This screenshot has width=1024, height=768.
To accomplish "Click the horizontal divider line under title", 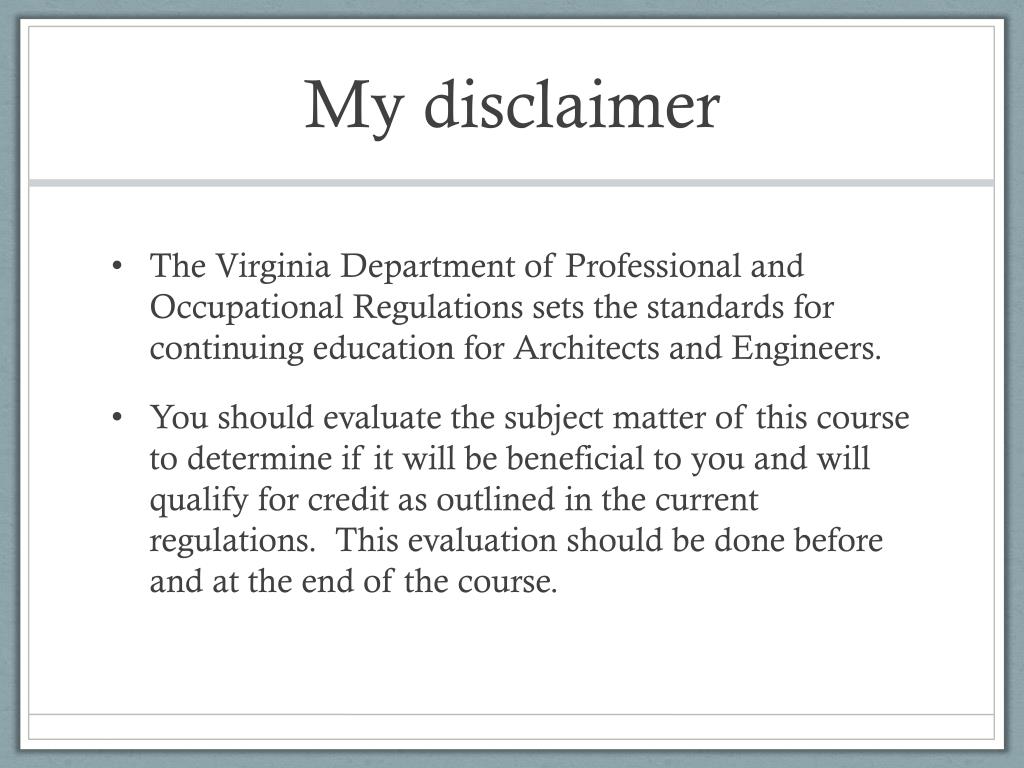I will click(x=511, y=184).
